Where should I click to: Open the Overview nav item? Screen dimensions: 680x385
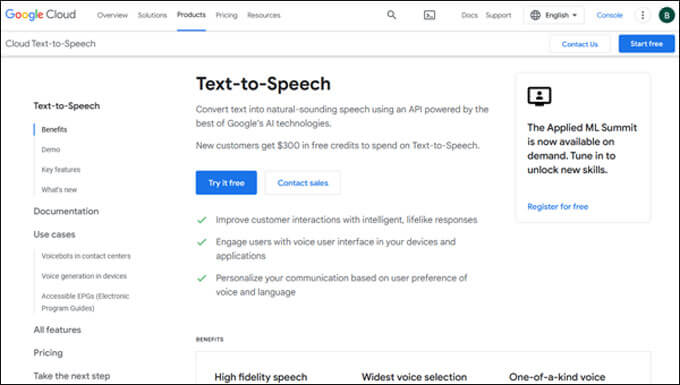112,15
